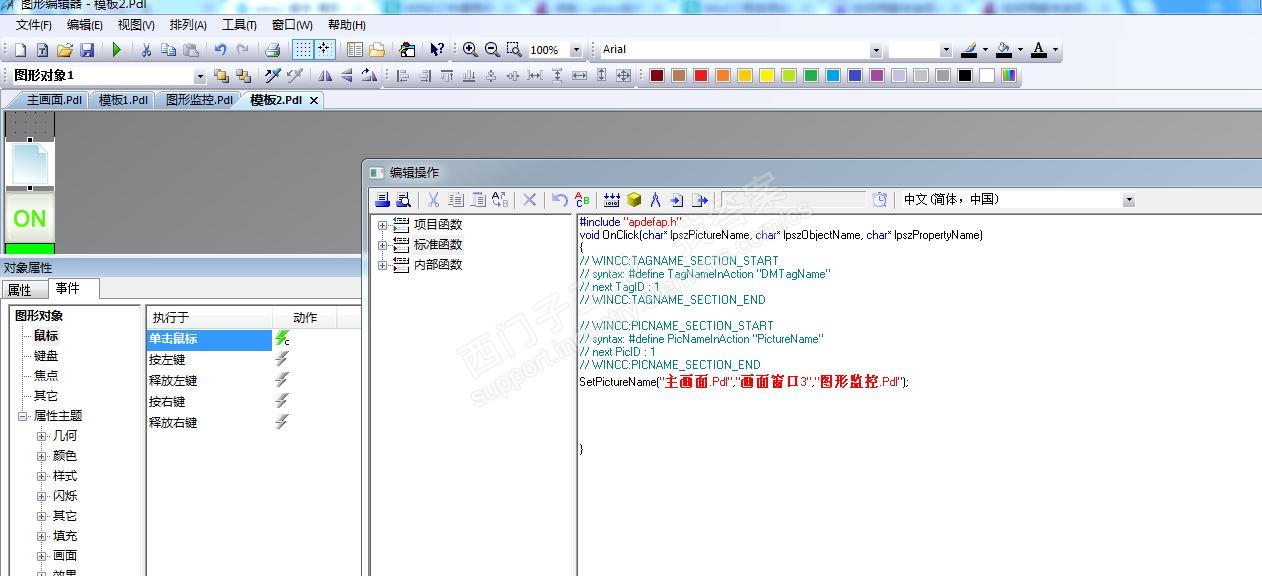Image resolution: width=1262 pixels, height=576 pixels.
Task: Select 键盘 in the event tree
Action: tap(46, 356)
